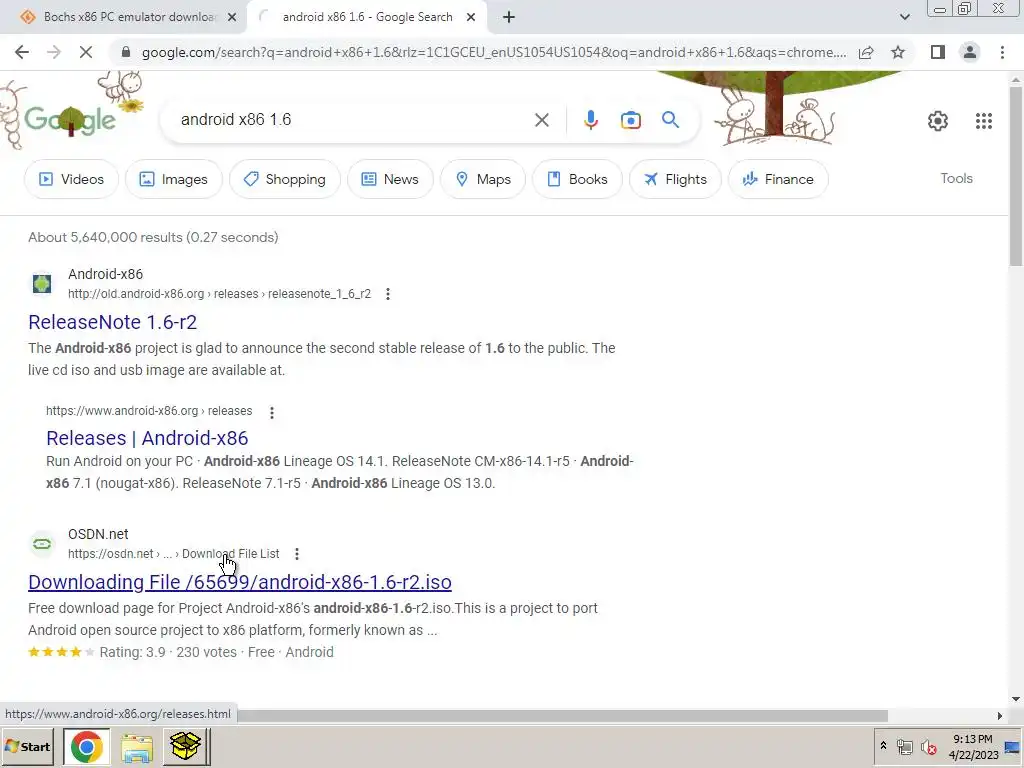Image resolution: width=1024 pixels, height=768 pixels.
Task: Clear the search box text
Action: 541,120
